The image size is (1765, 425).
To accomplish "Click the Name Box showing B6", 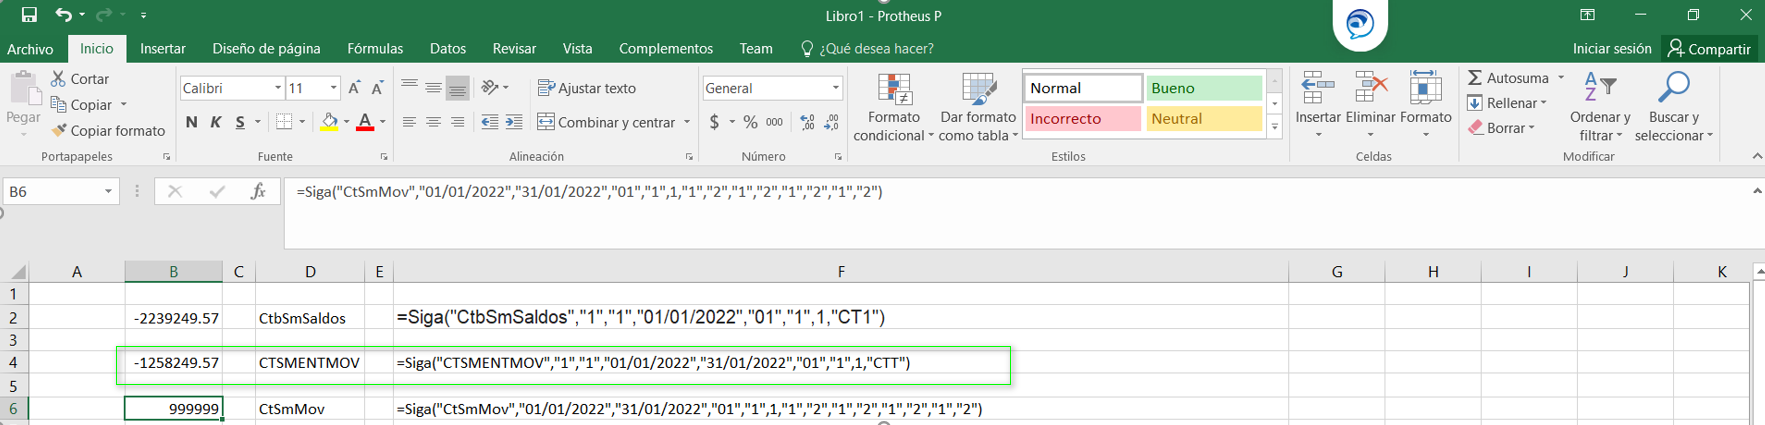I will click(x=60, y=191).
